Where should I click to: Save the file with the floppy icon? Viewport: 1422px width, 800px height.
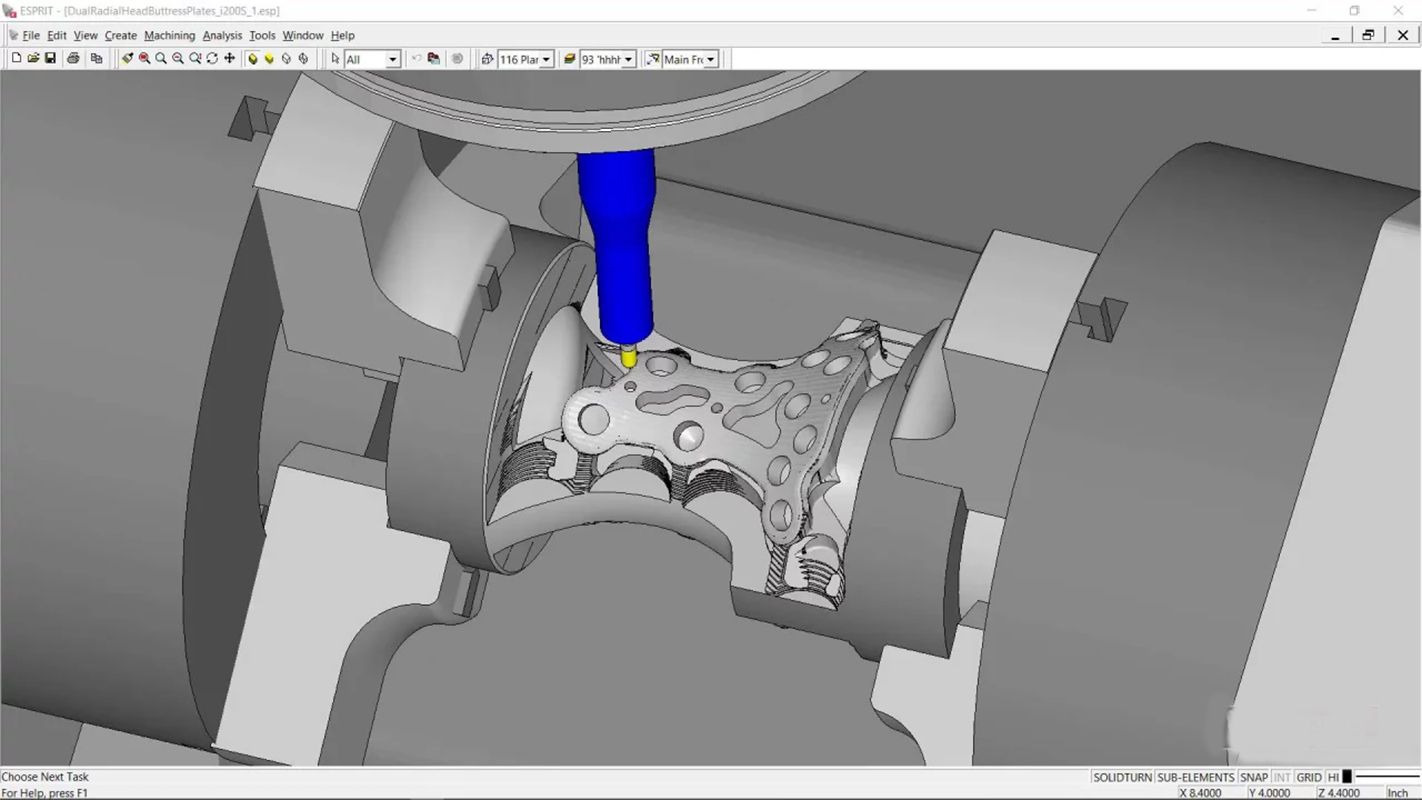(50, 59)
